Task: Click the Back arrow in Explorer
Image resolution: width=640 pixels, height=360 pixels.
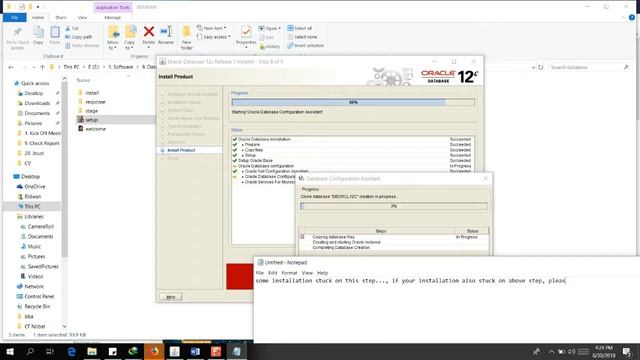Action: [x=11, y=67]
